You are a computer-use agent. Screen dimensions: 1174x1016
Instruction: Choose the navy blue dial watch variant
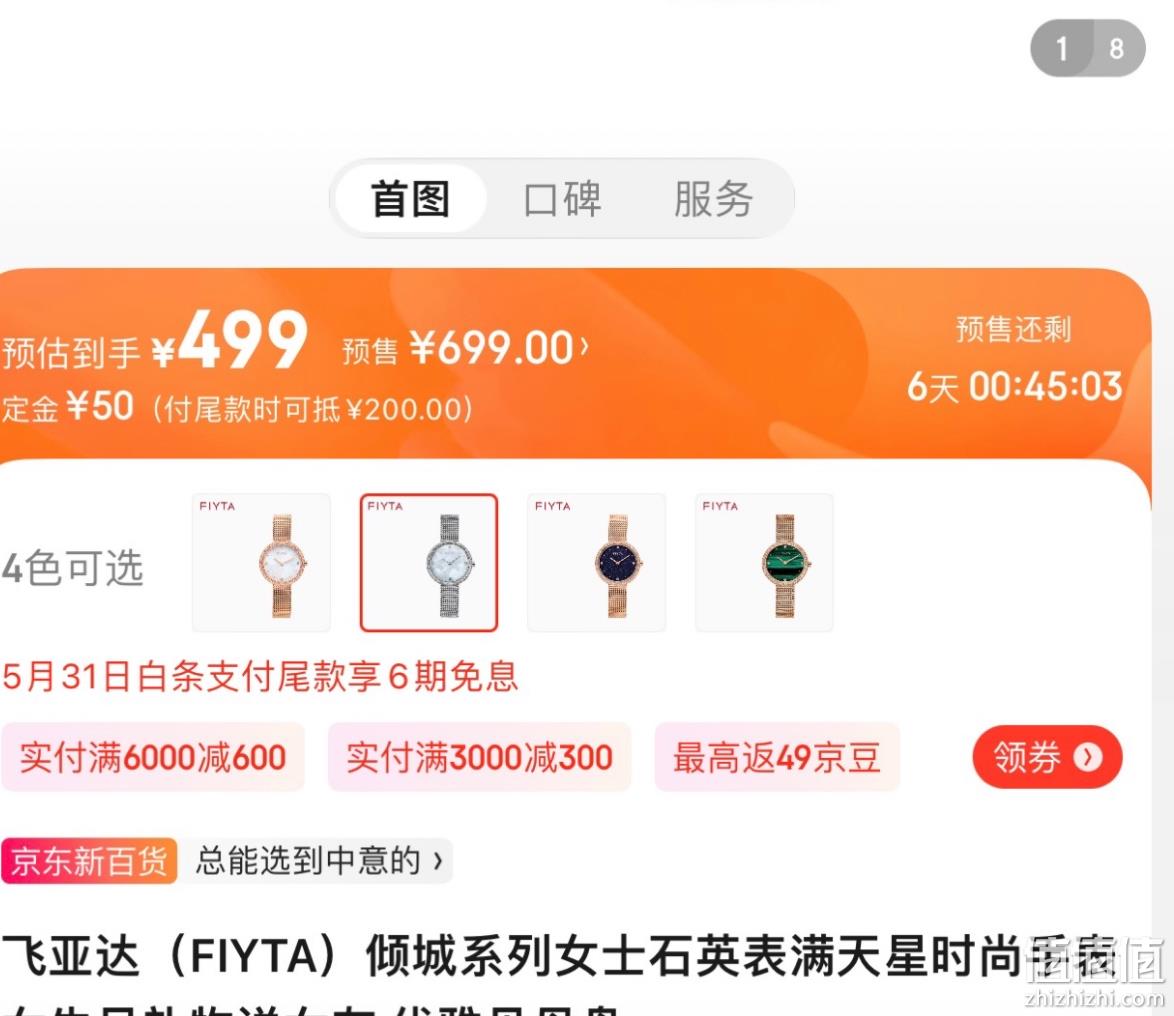pyautogui.click(x=597, y=562)
